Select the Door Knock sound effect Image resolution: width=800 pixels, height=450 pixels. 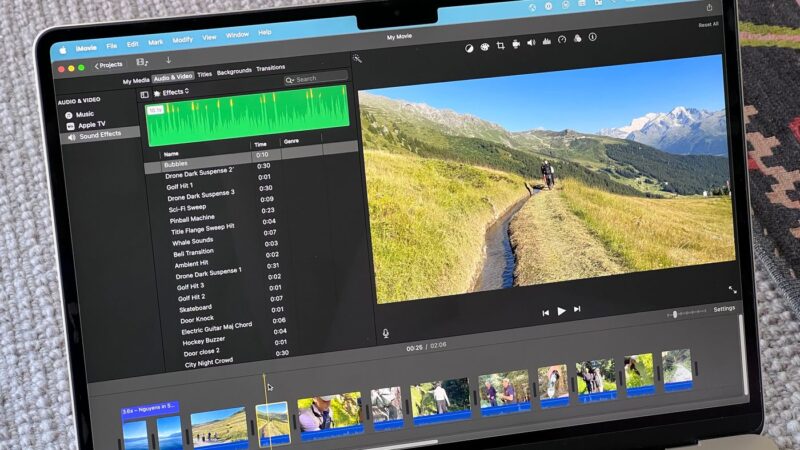pos(197,320)
